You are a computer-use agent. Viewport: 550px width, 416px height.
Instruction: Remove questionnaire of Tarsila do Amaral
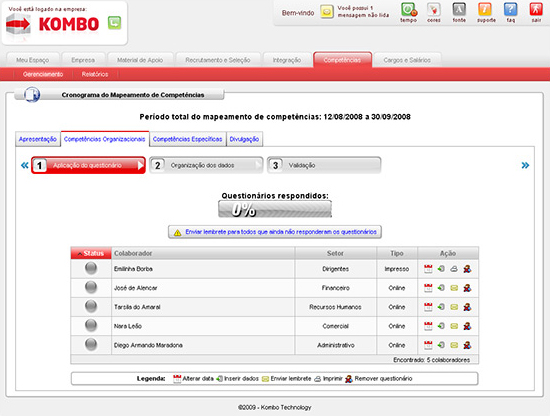(x=467, y=307)
